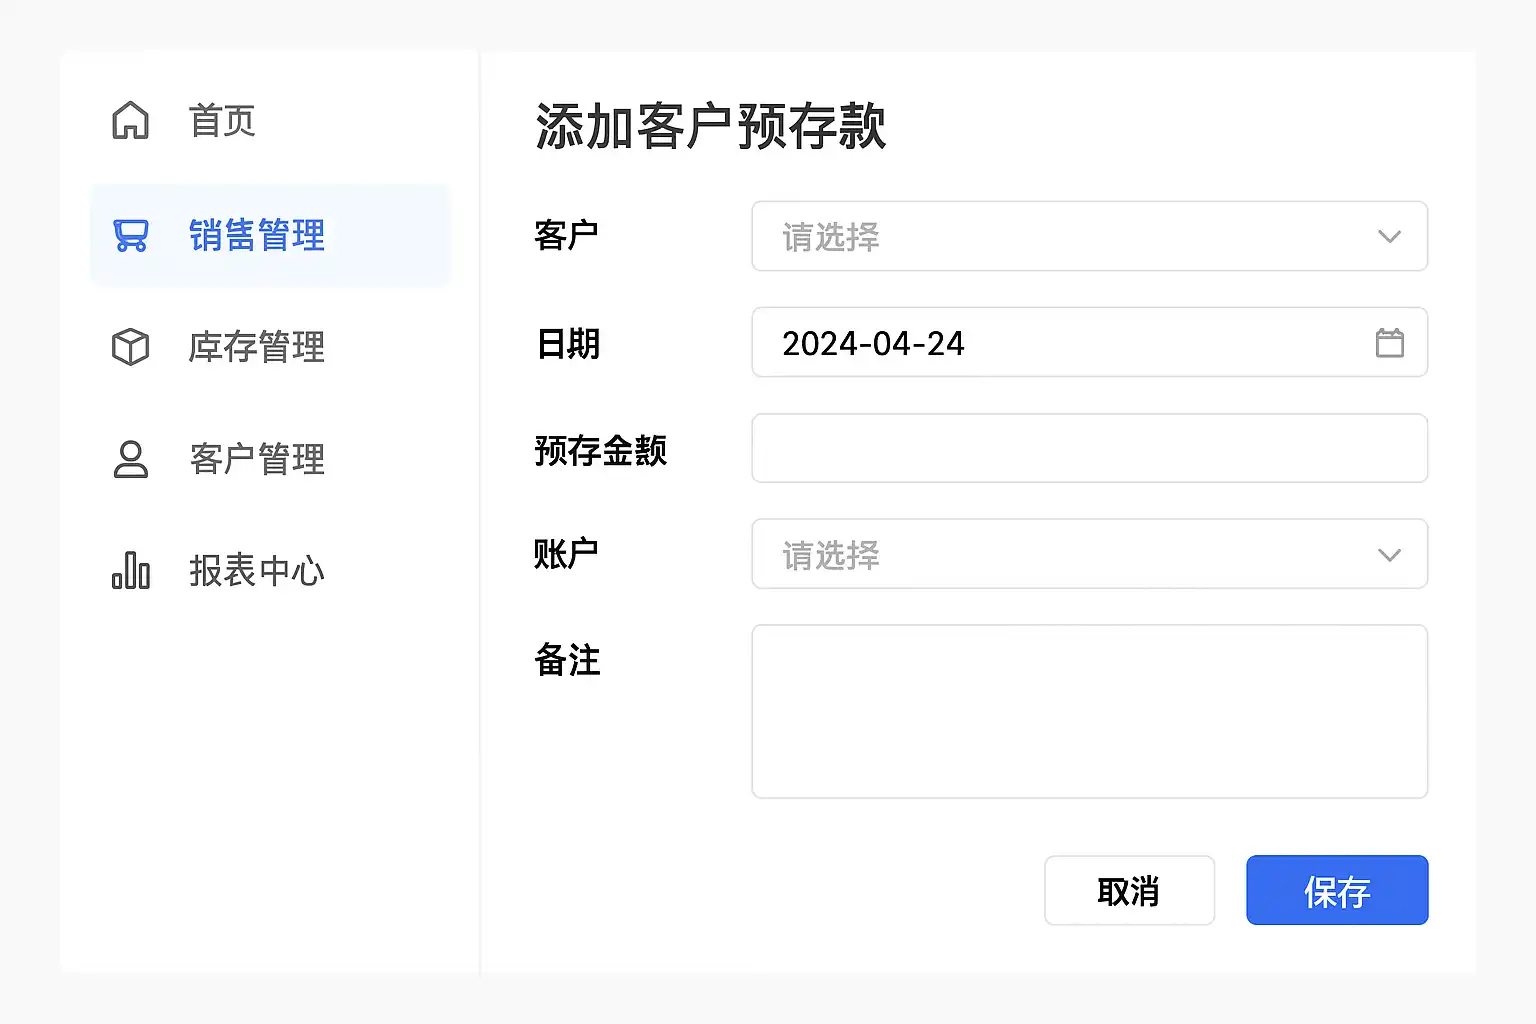This screenshot has width=1536, height=1024.
Task: Click into the 备注 text area
Action: point(1089,711)
